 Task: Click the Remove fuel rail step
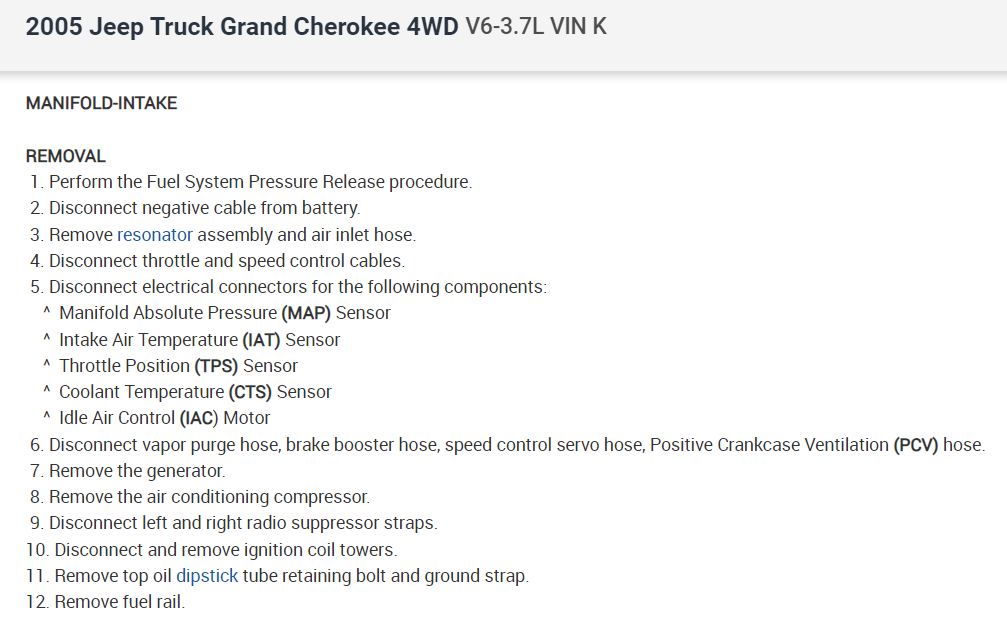tap(120, 602)
